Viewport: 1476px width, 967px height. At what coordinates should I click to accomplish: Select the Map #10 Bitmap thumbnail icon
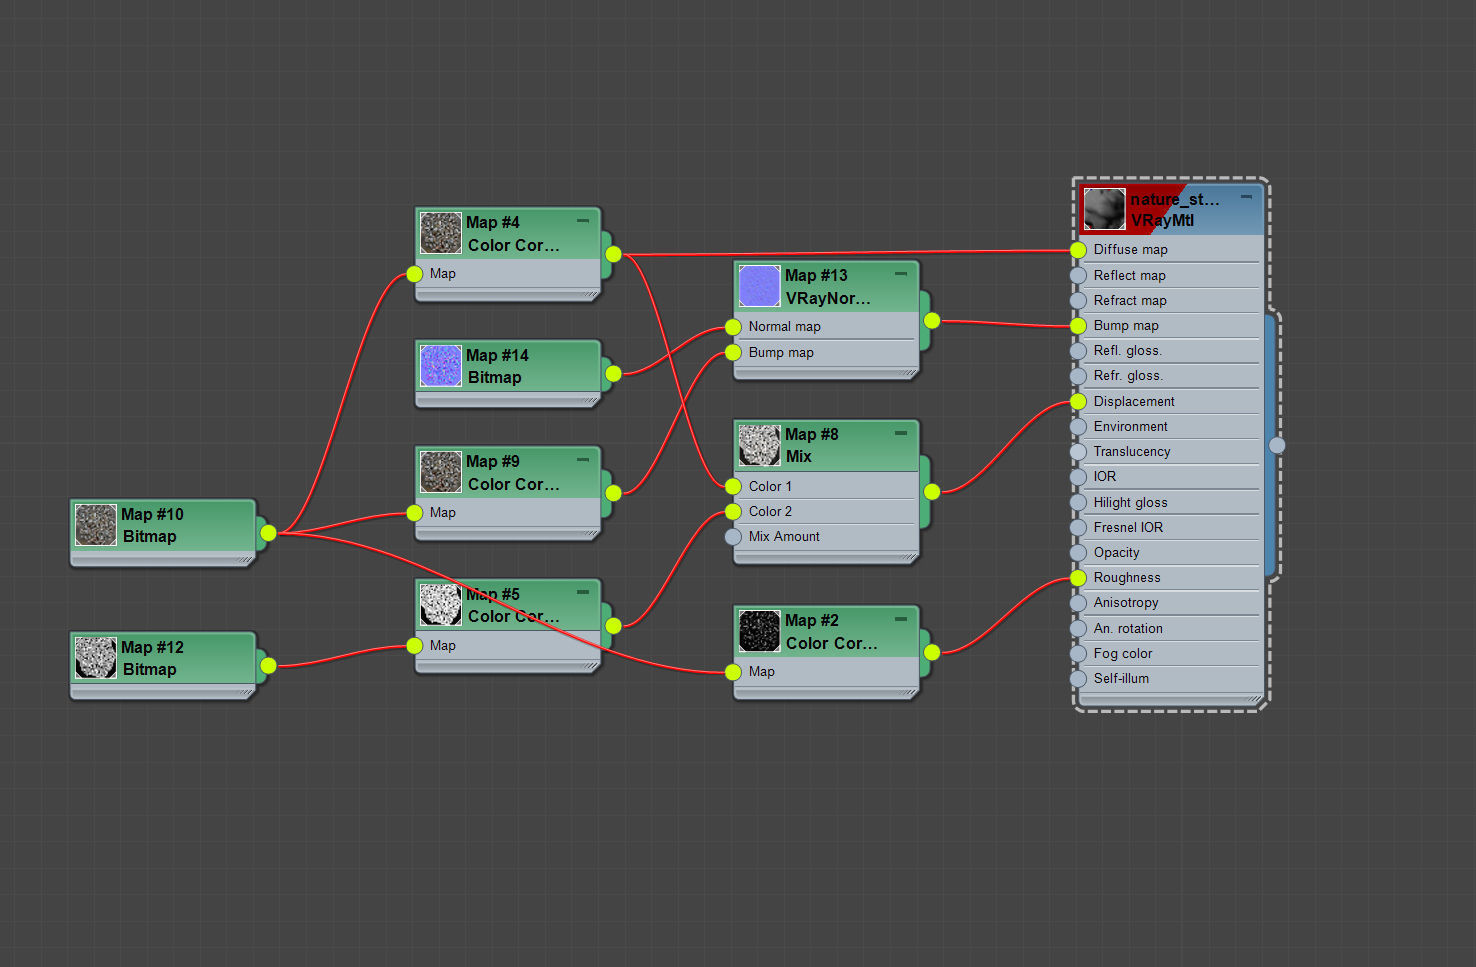coord(95,524)
